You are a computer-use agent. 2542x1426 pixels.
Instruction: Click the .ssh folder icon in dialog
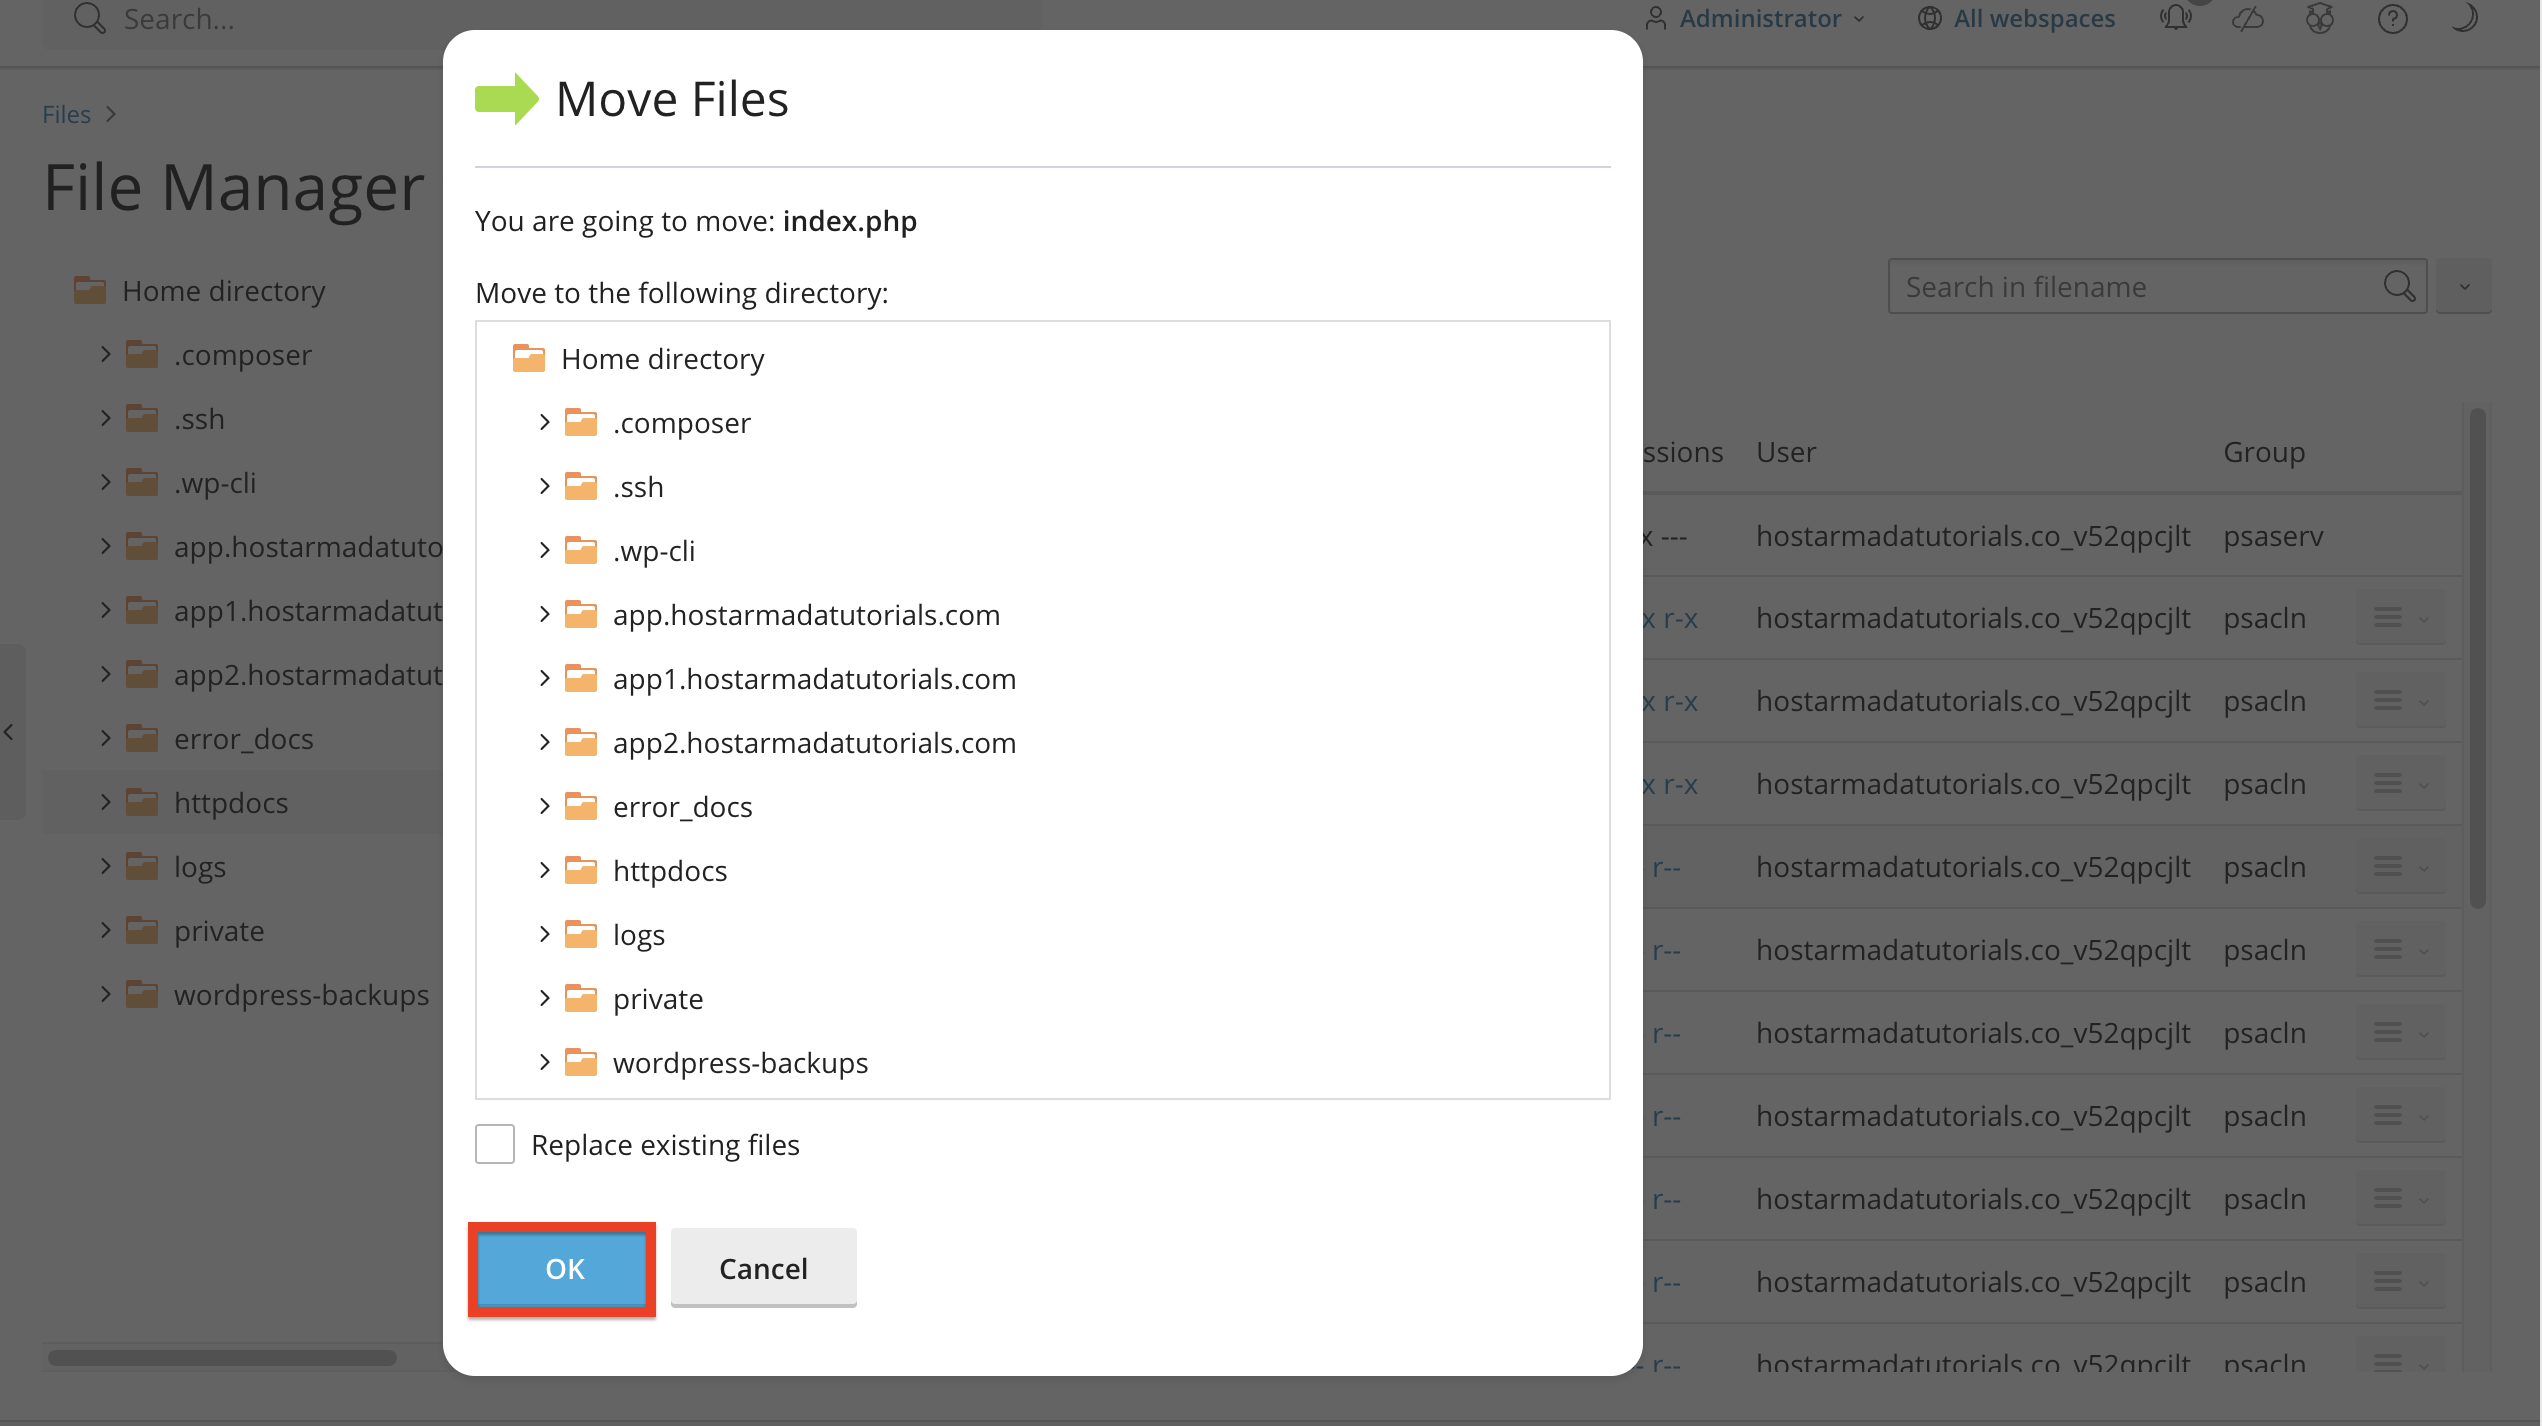(581, 487)
